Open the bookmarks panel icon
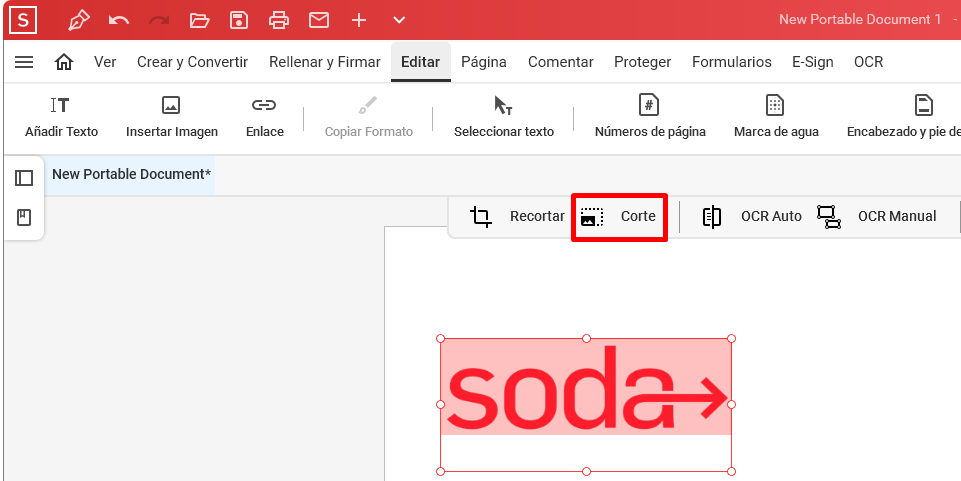Image resolution: width=961 pixels, height=481 pixels. (x=24, y=218)
